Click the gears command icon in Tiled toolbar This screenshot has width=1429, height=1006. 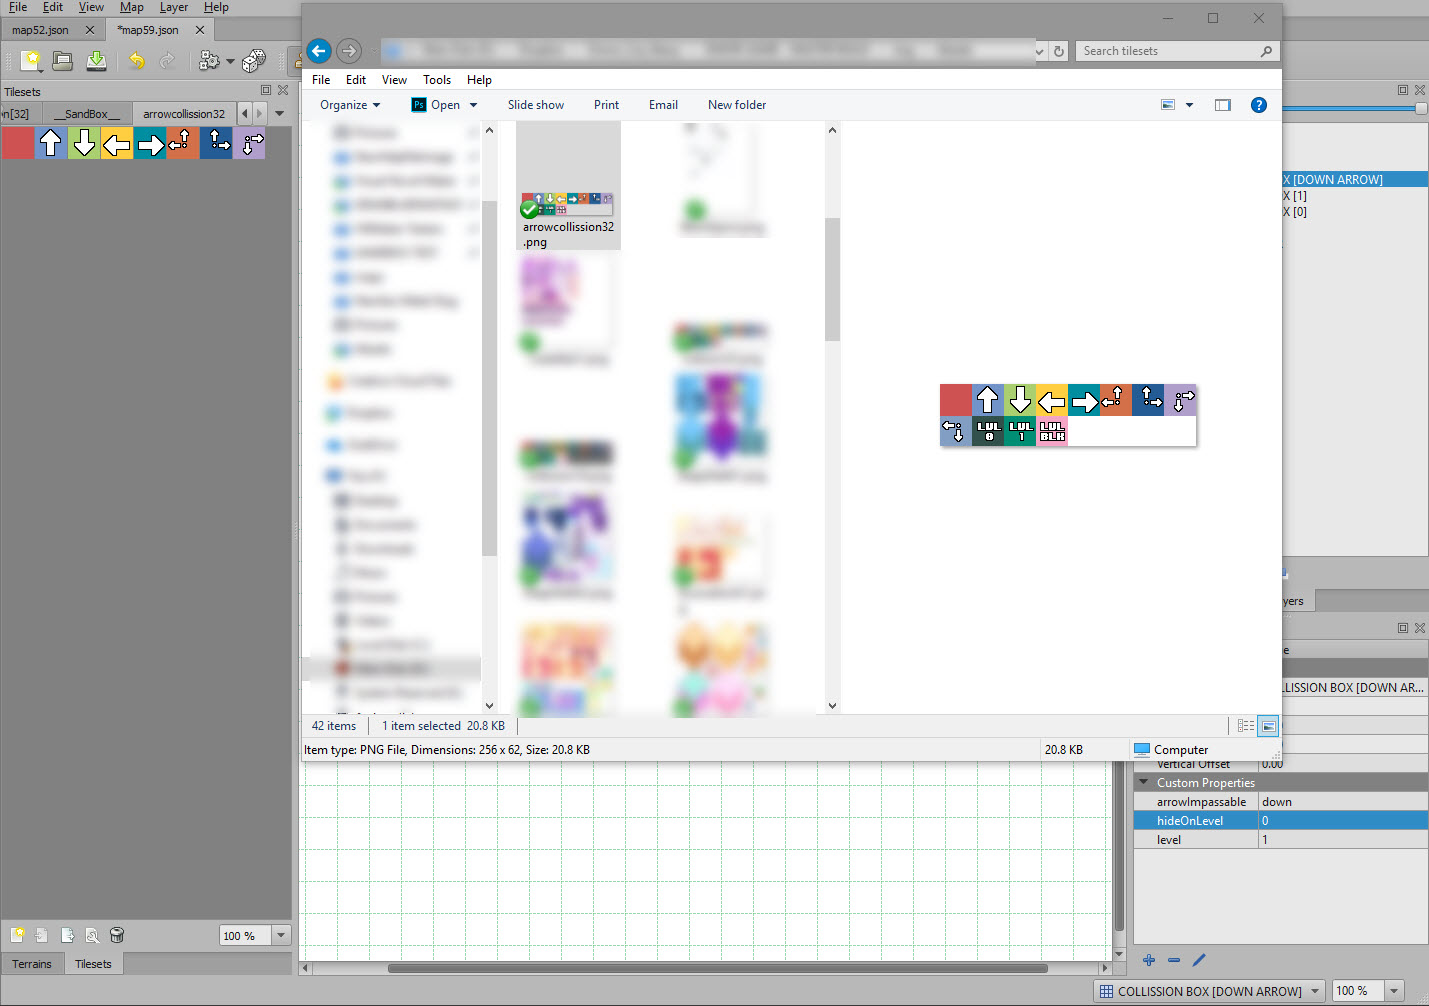point(209,61)
